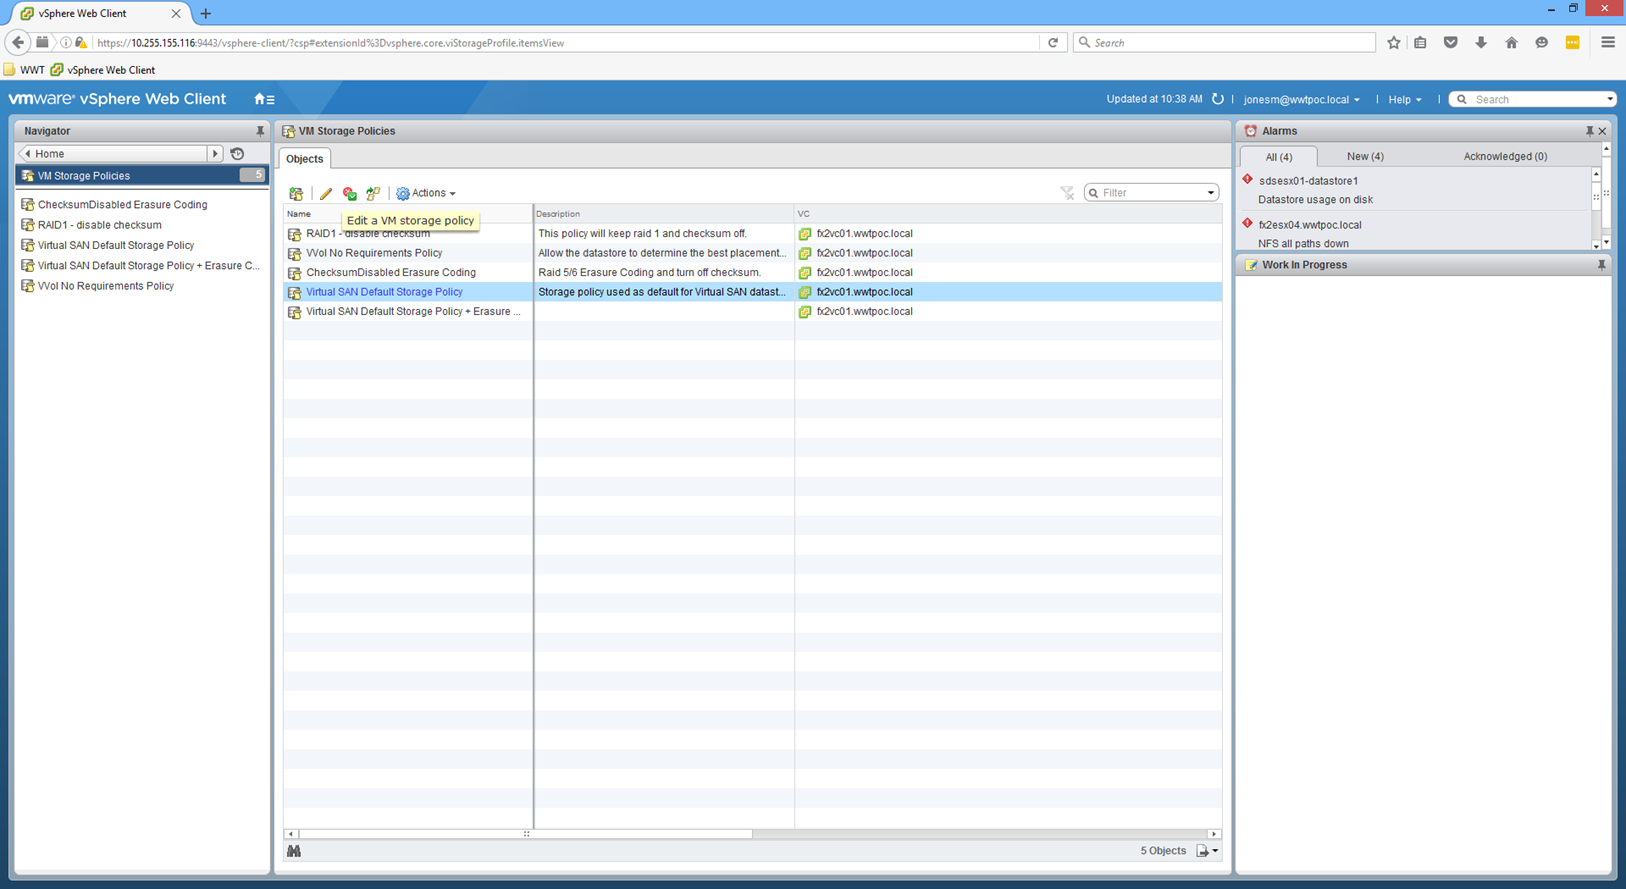
Task: Open the Help dropdown menu
Action: pos(1404,100)
